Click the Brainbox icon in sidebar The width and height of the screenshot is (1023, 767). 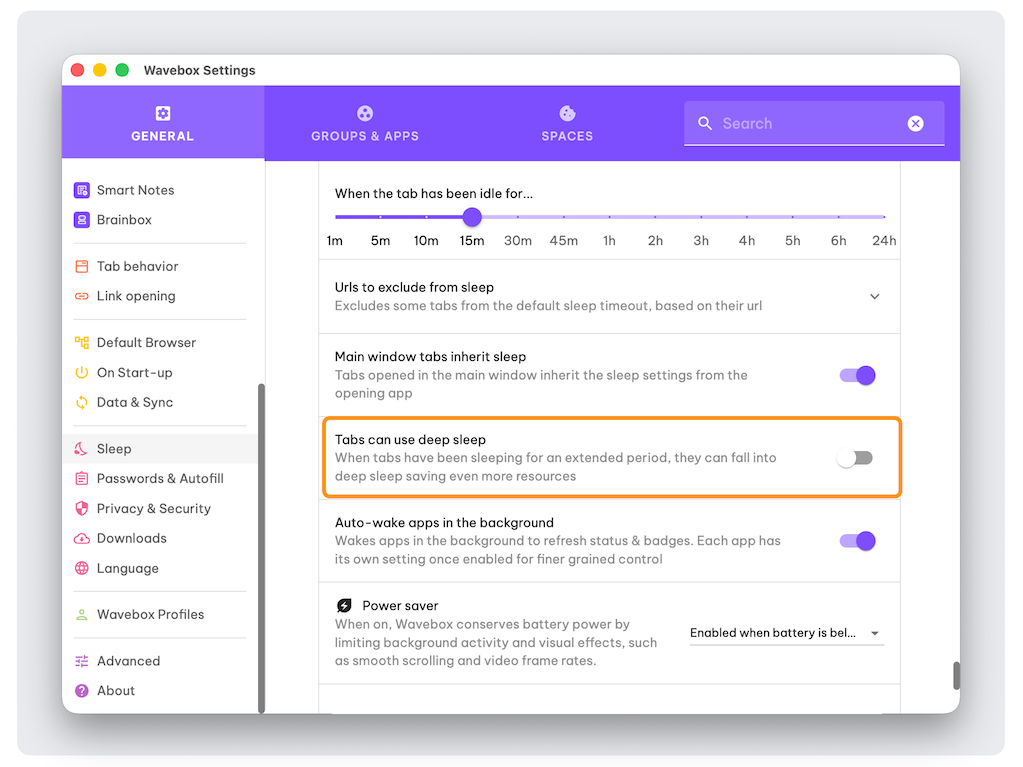(x=82, y=220)
